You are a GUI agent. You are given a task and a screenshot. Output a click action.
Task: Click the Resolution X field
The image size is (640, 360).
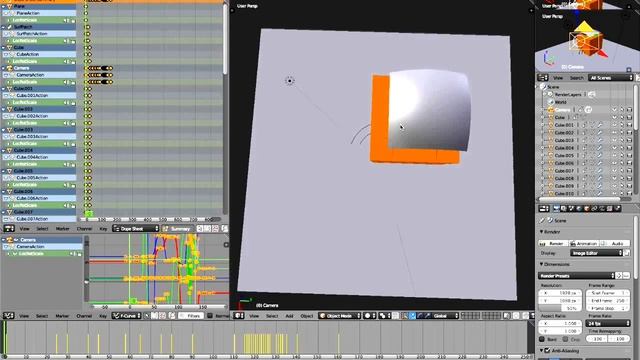click(561, 293)
